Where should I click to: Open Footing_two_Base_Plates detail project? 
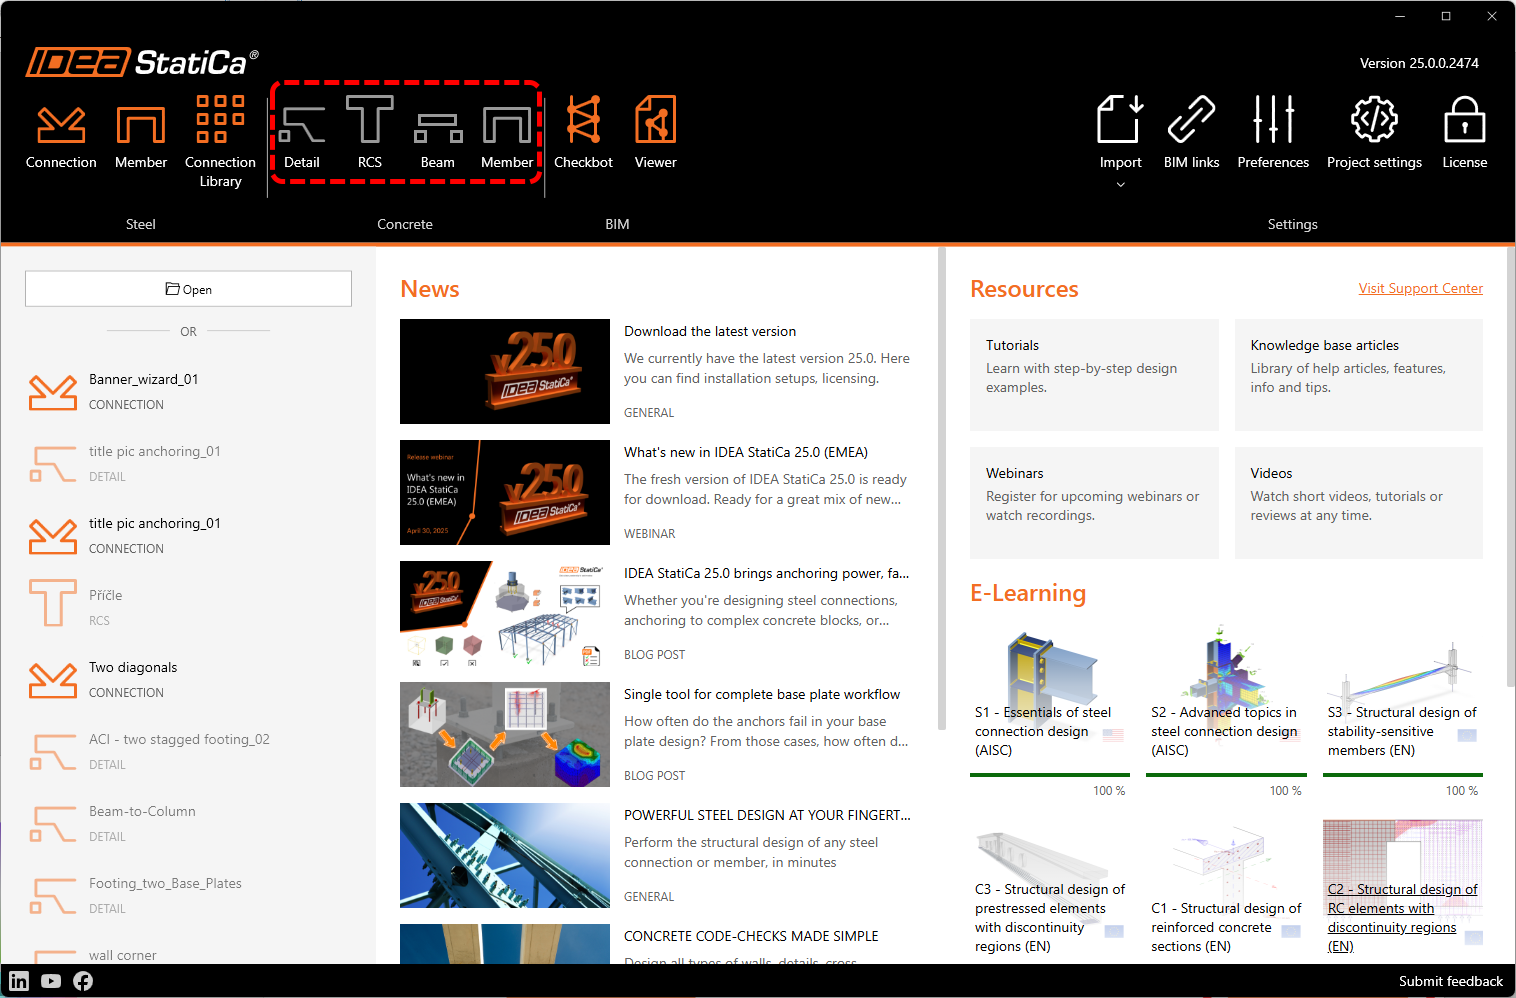pos(188,896)
